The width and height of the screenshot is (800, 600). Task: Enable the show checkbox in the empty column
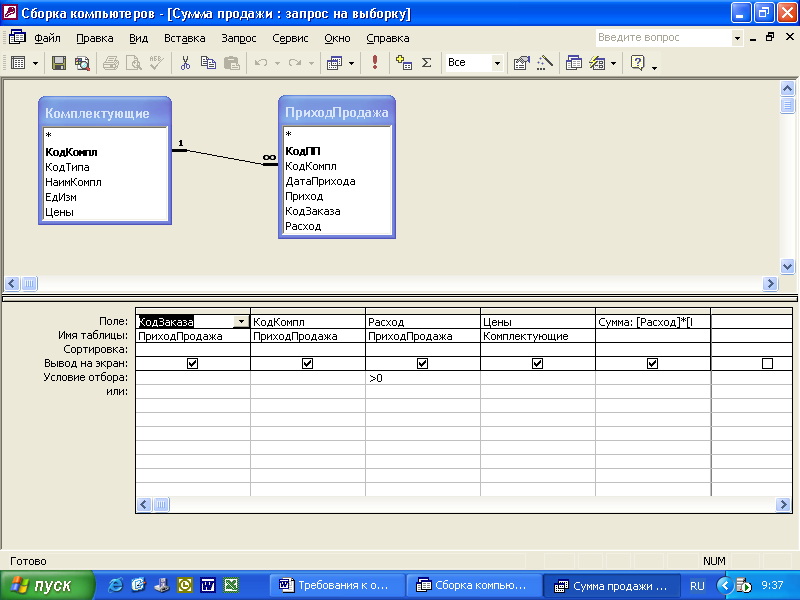tap(767, 364)
